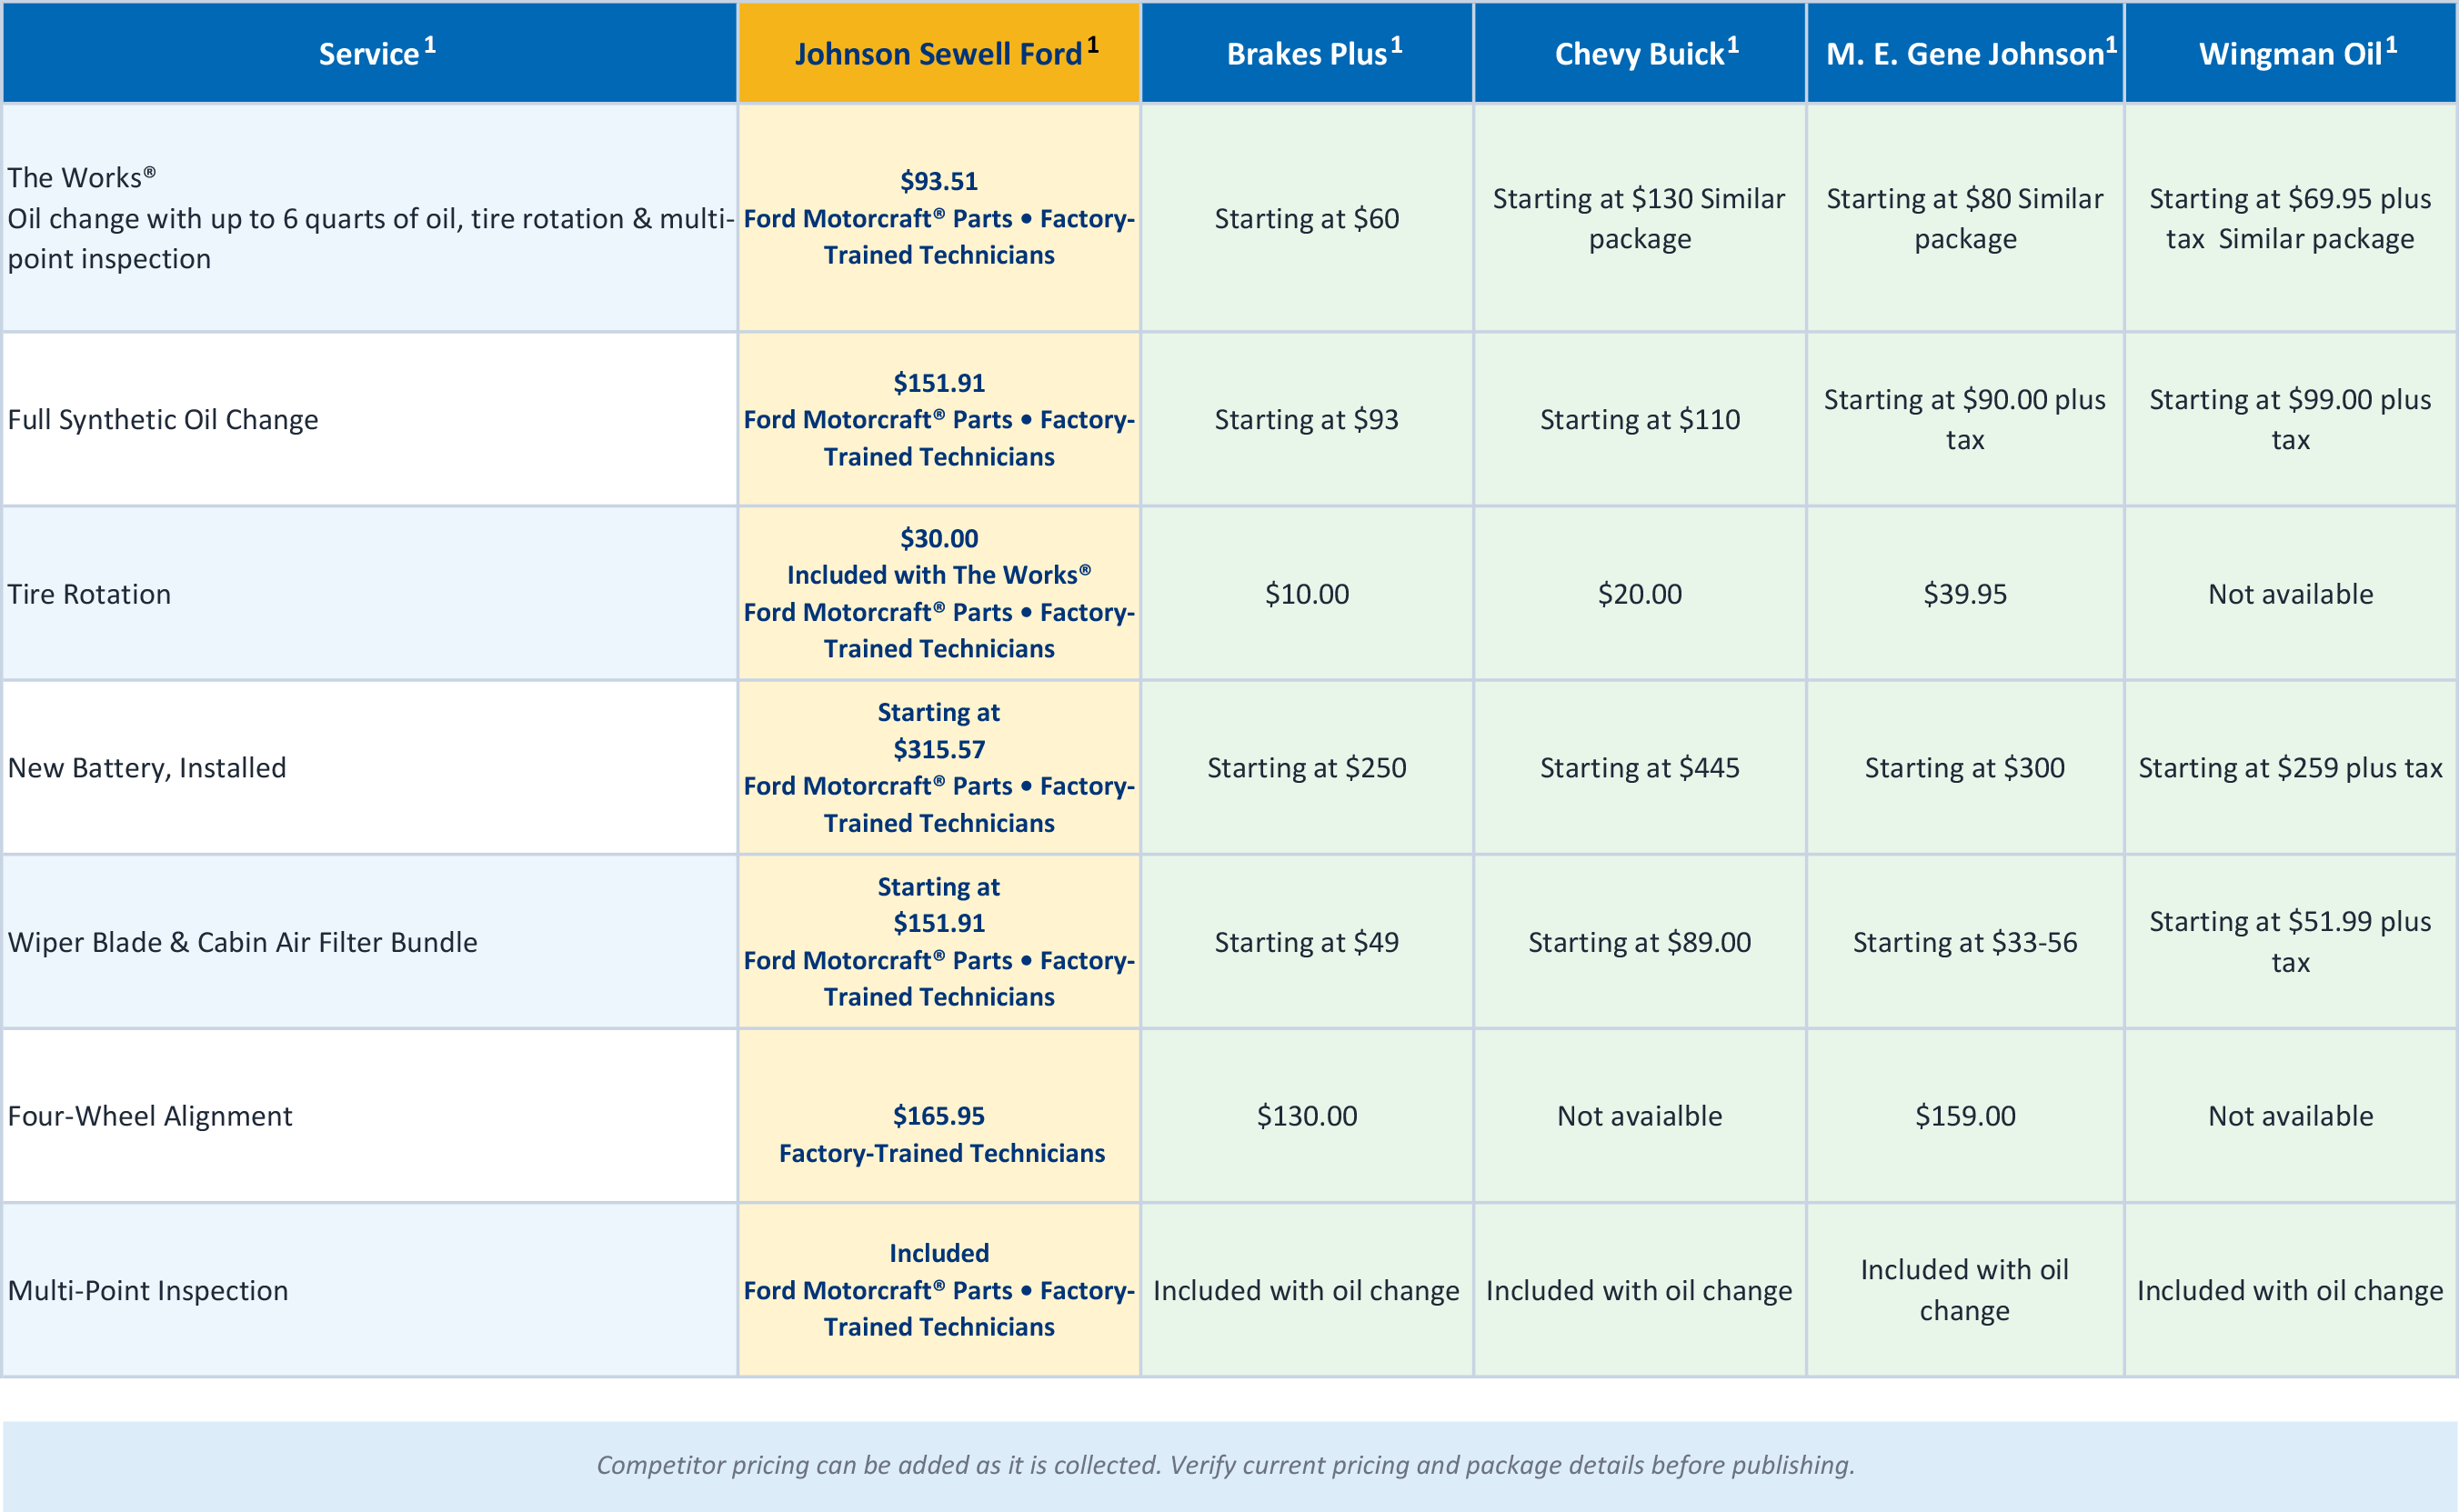The height and width of the screenshot is (1512, 2459).
Task: Click the $10.00 tire rotation cell
Action: point(1307,594)
